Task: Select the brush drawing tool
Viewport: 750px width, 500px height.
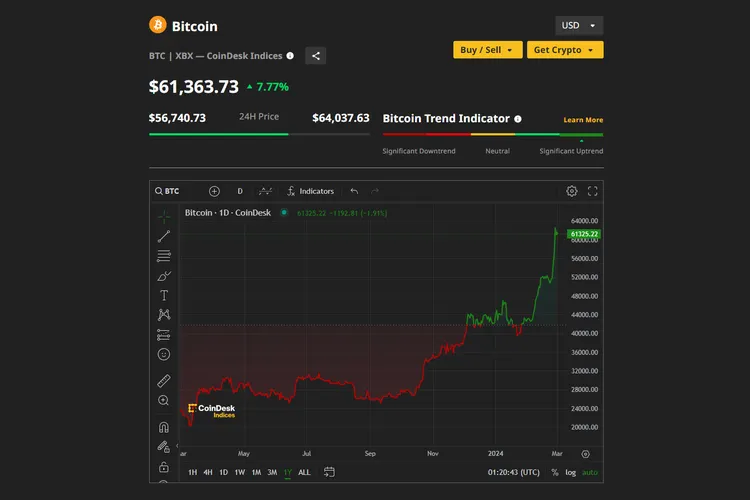Action: tap(164, 276)
